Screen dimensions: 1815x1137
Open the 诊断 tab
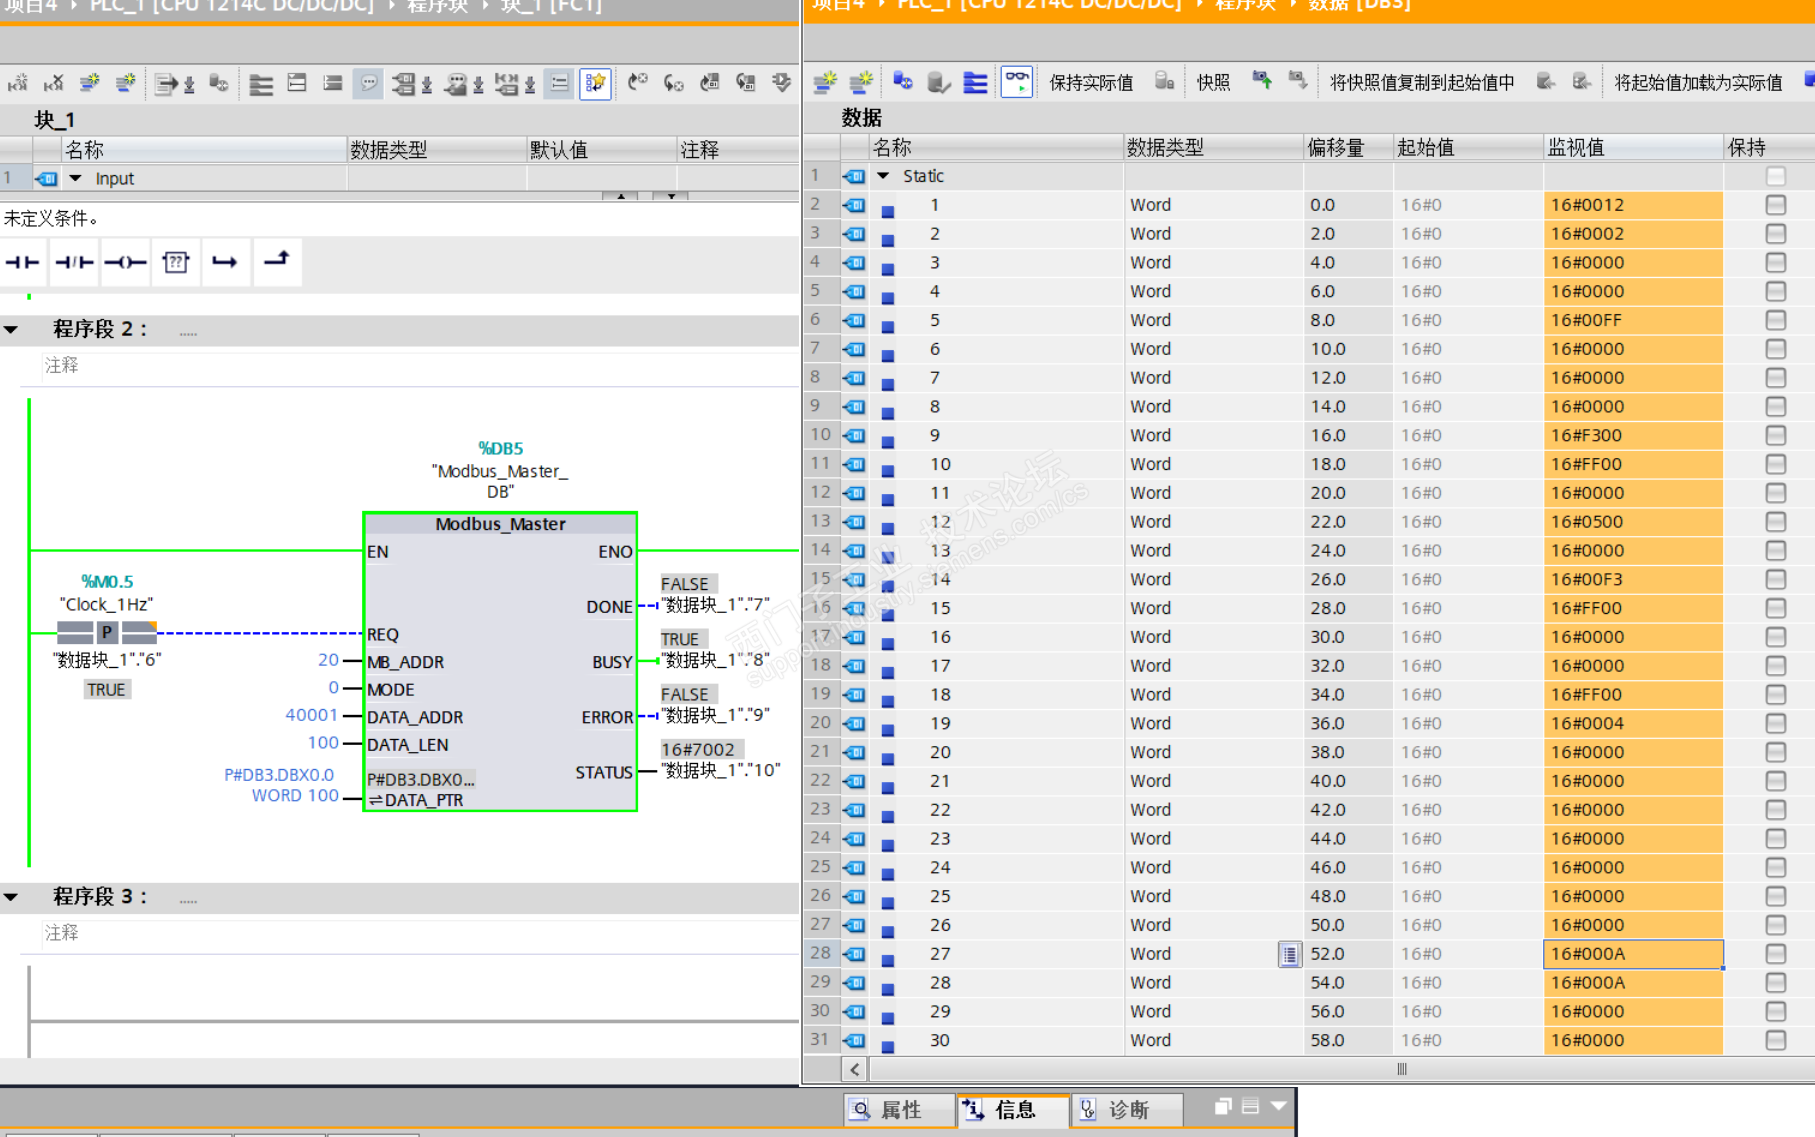coord(1126,1109)
